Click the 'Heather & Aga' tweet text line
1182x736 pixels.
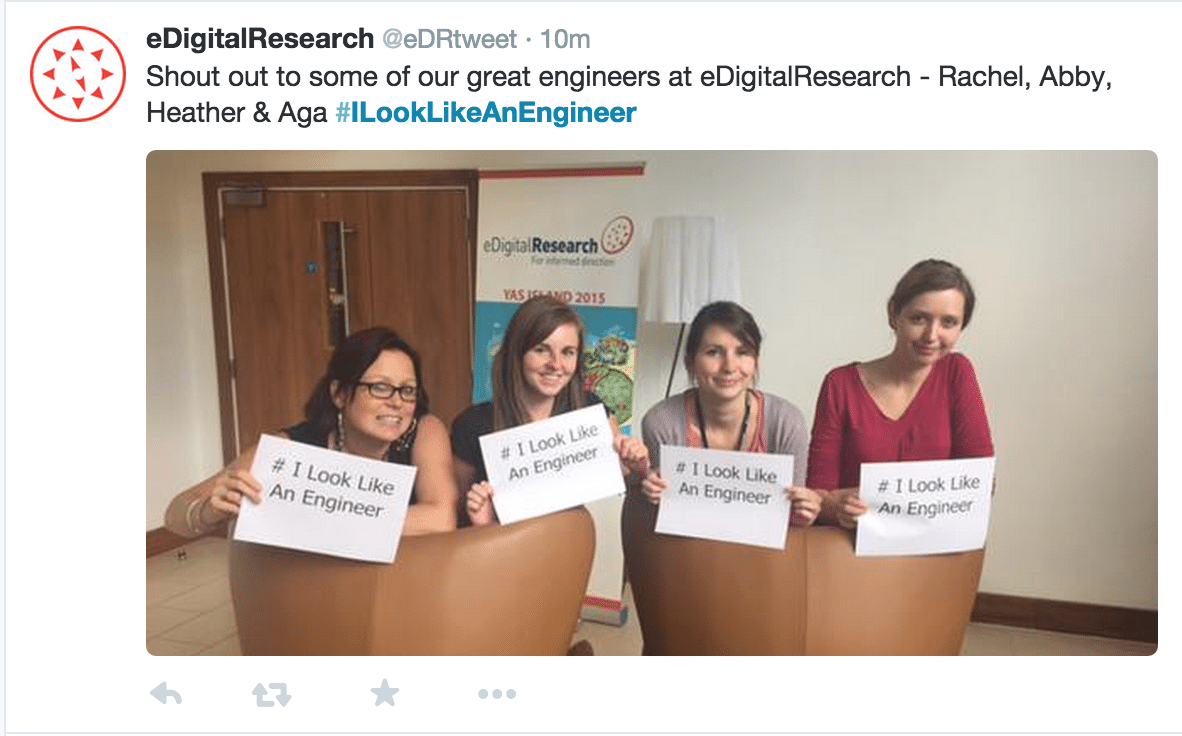tap(237, 112)
